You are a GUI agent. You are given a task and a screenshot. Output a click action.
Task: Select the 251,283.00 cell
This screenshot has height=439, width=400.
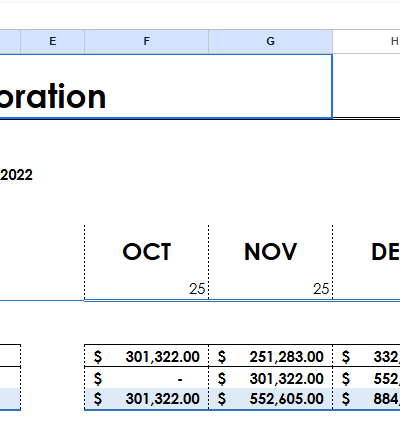[270, 356]
